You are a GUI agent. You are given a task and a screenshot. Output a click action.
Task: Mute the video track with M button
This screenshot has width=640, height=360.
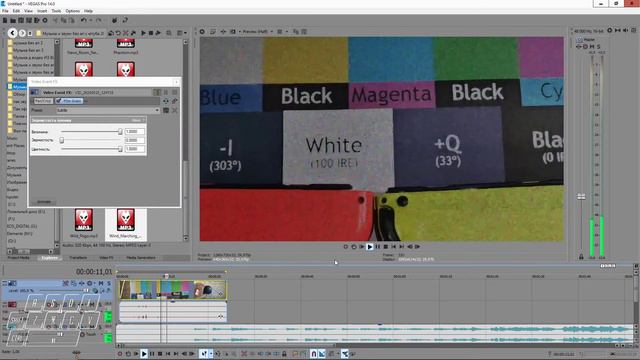(x=101, y=283)
